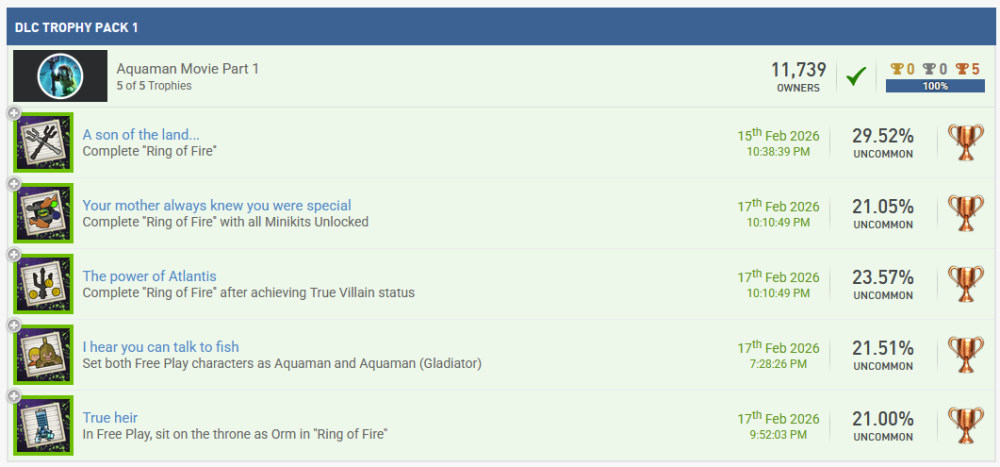Expand the plus icon on "True heir" trophy

tap(14, 397)
